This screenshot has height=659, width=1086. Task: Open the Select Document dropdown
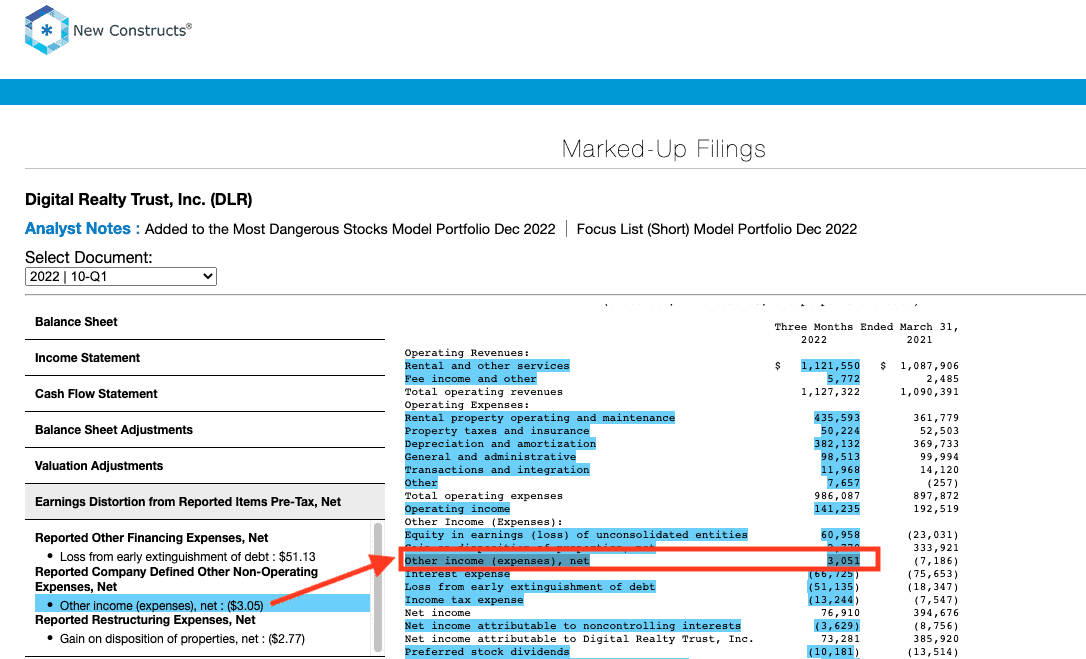[121, 276]
